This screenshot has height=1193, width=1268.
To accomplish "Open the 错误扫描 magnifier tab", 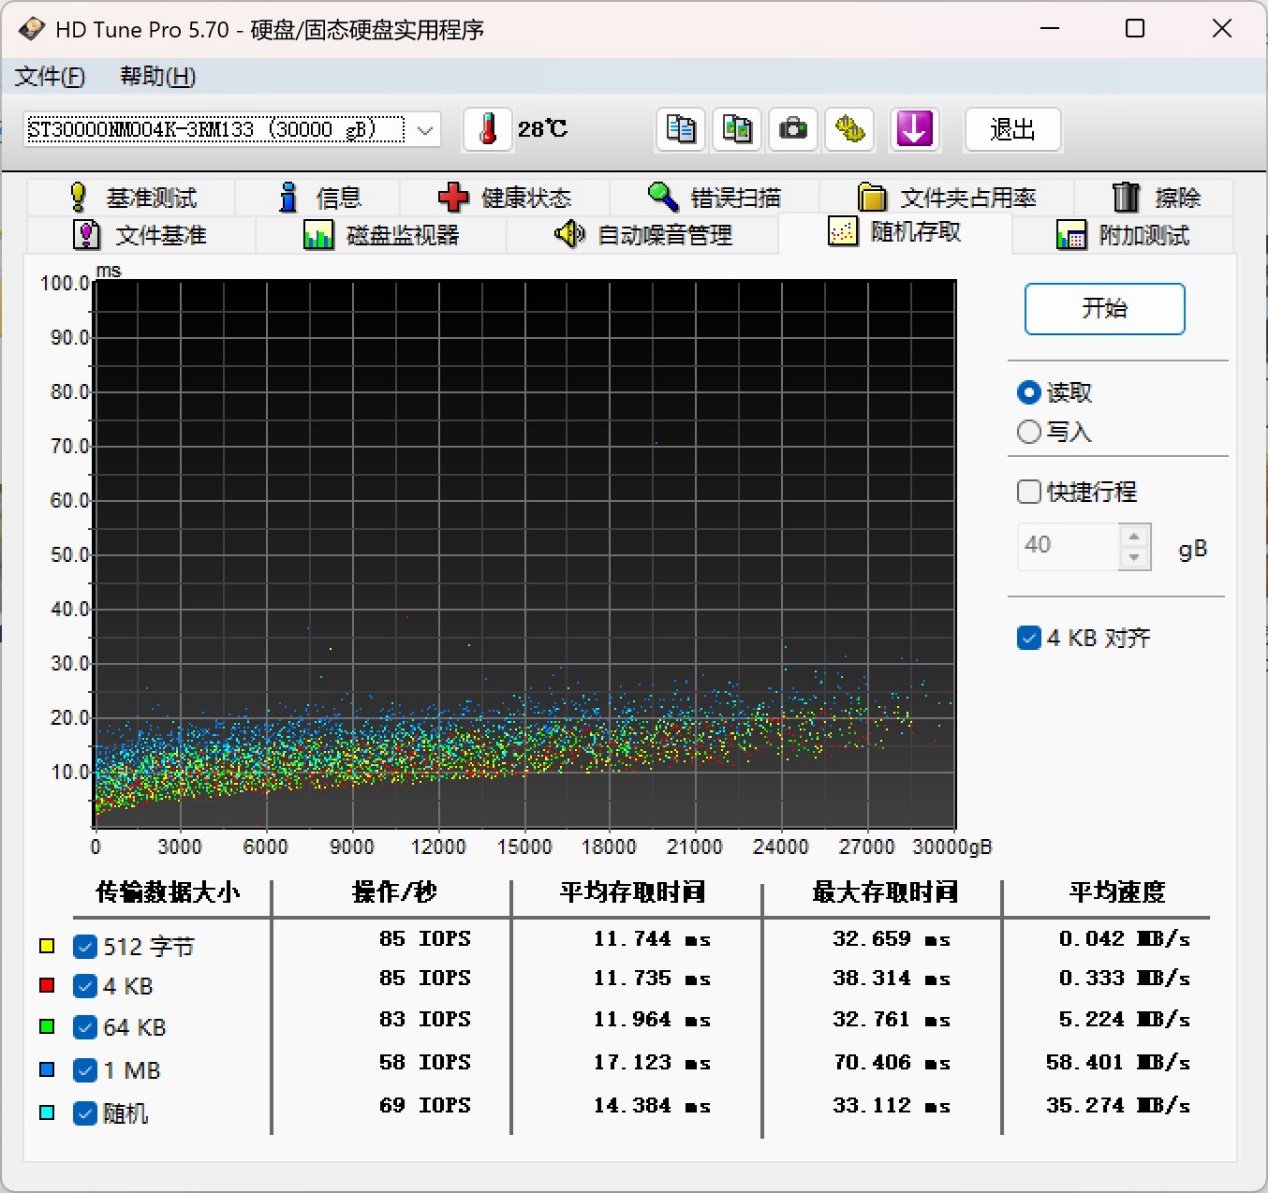I will [x=713, y=197].
